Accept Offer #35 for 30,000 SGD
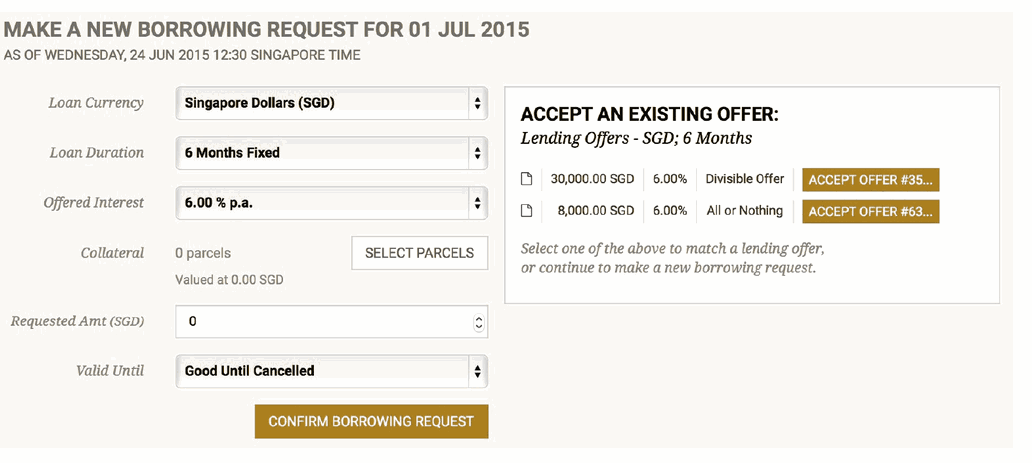The width and height of the screenshot is (1032, 463). (871, 180)
